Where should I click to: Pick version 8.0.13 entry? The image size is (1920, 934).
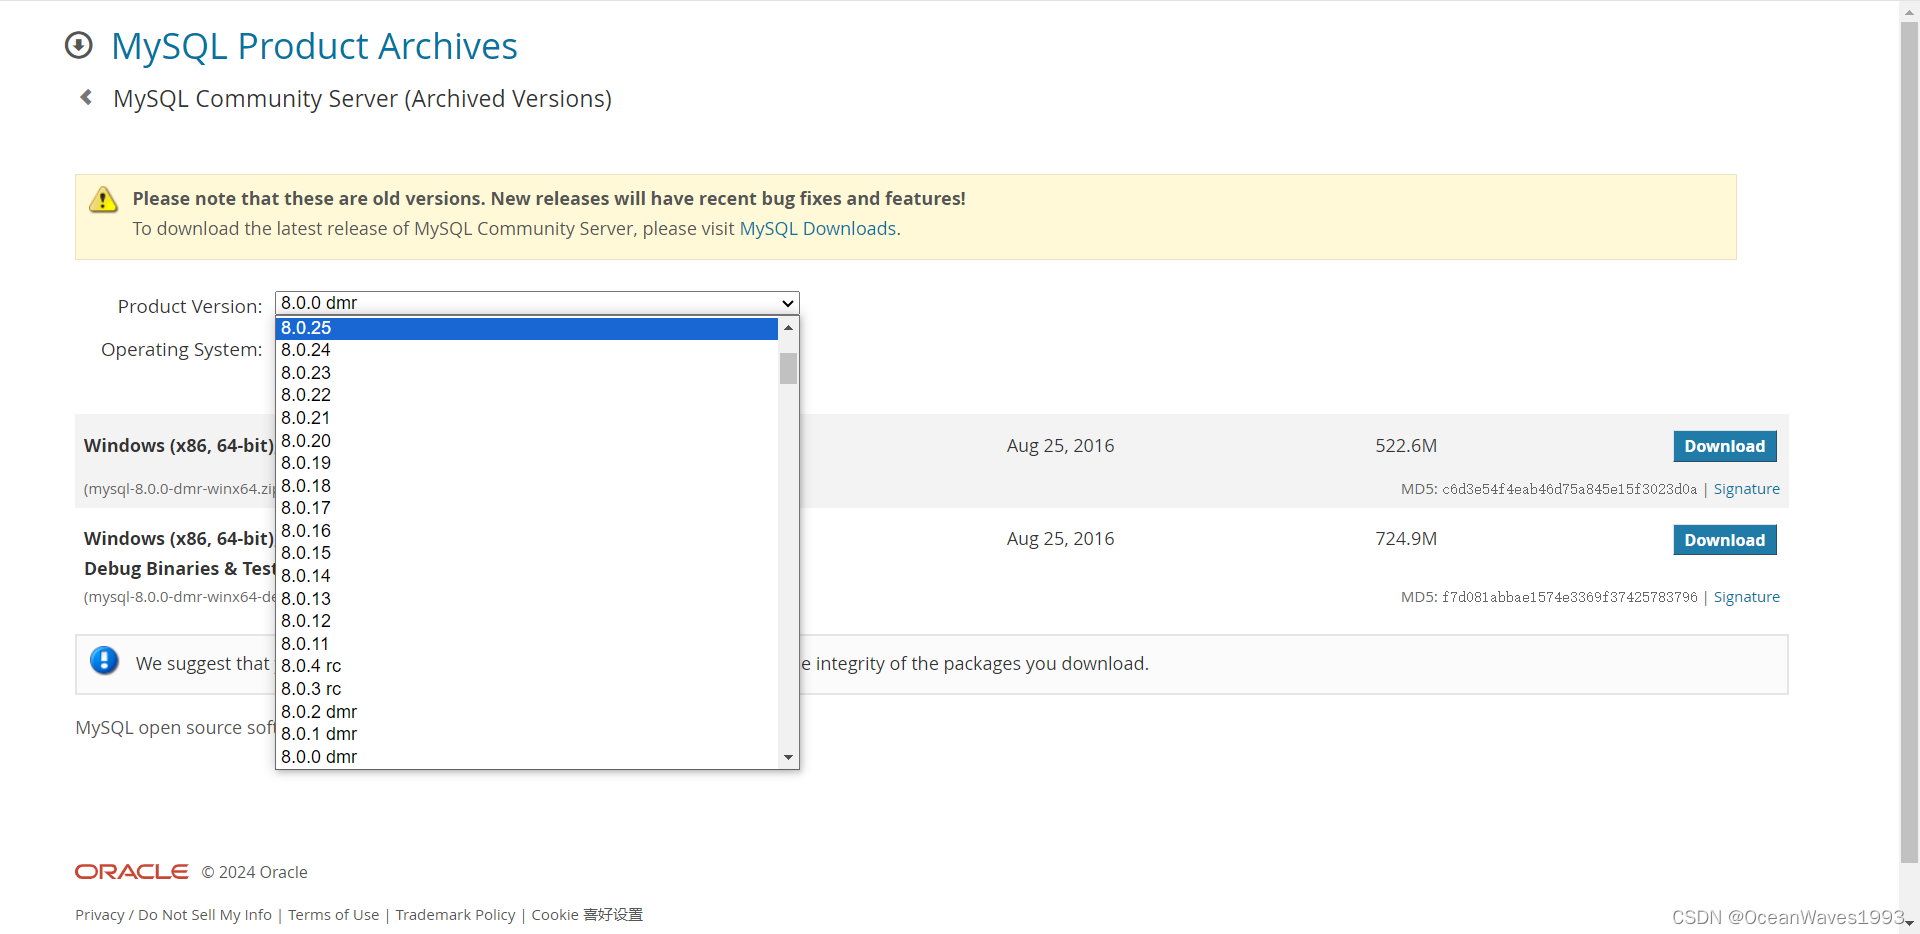[x=527, y=599]
